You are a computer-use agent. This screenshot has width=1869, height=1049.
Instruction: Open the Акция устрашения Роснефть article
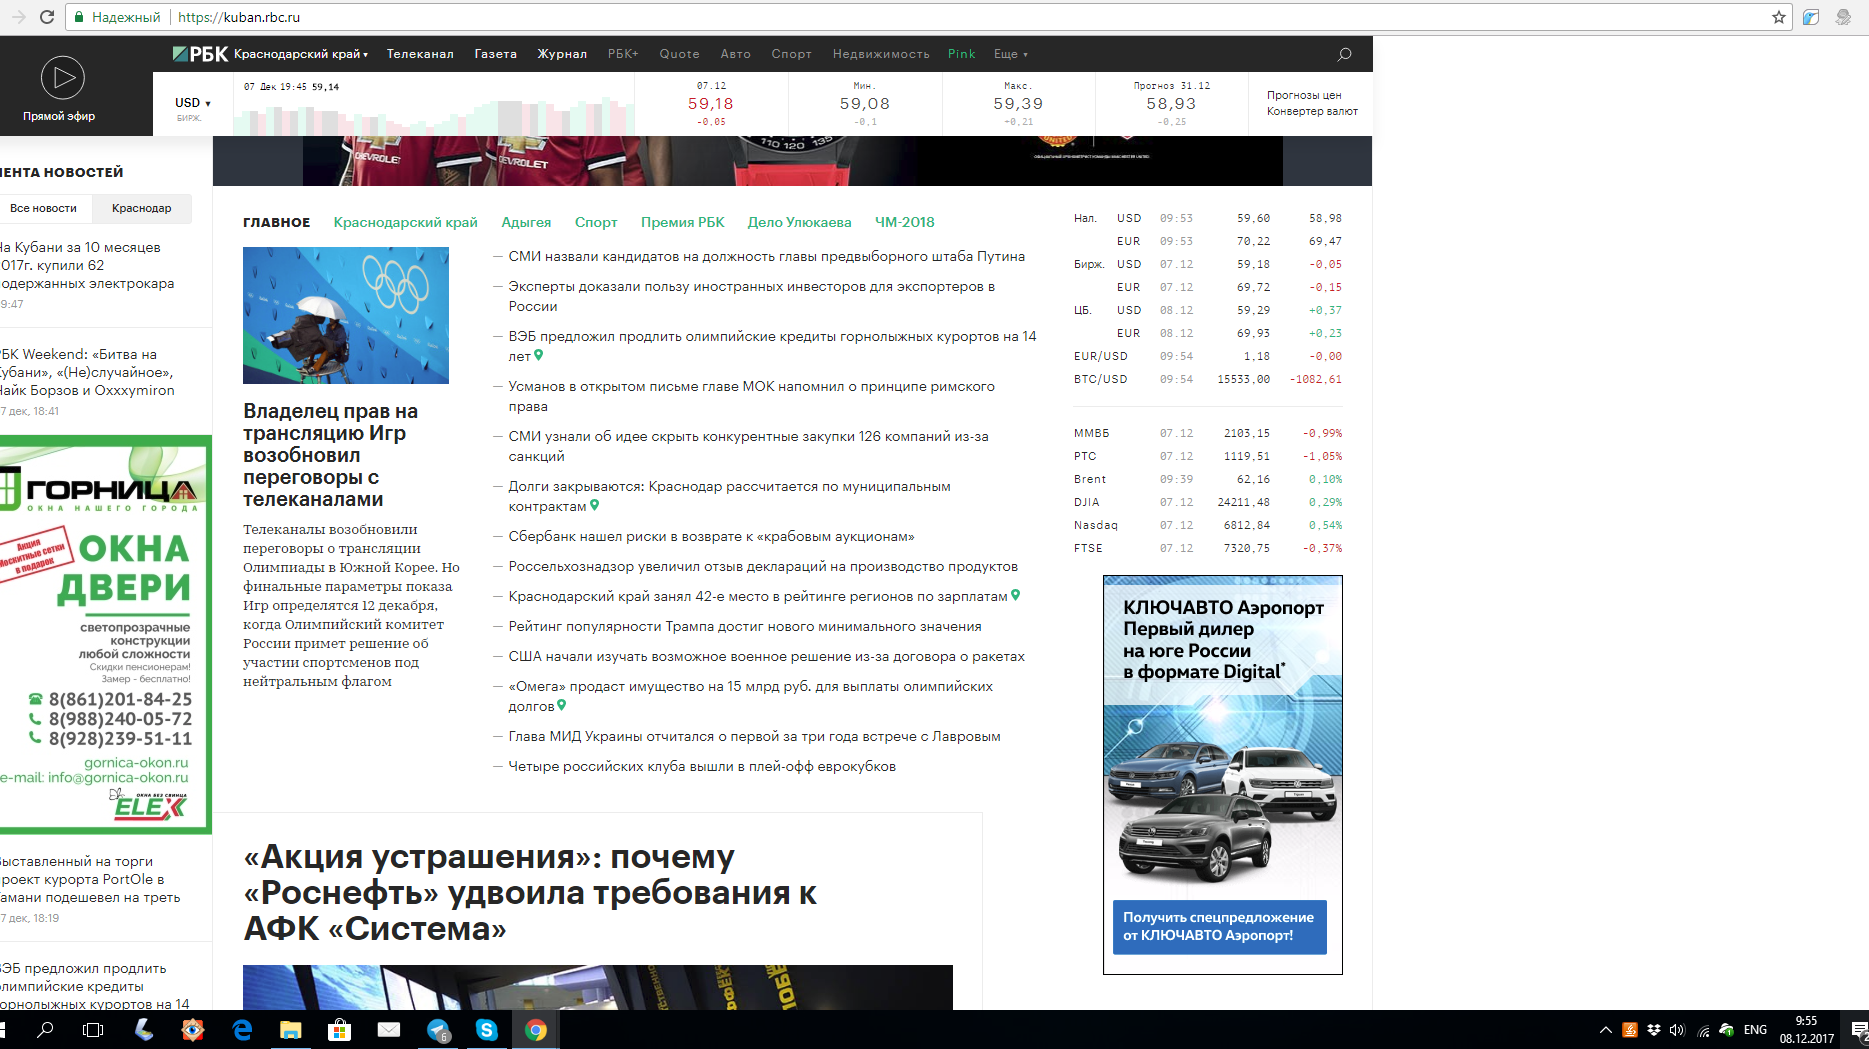(x=530, y=892)
